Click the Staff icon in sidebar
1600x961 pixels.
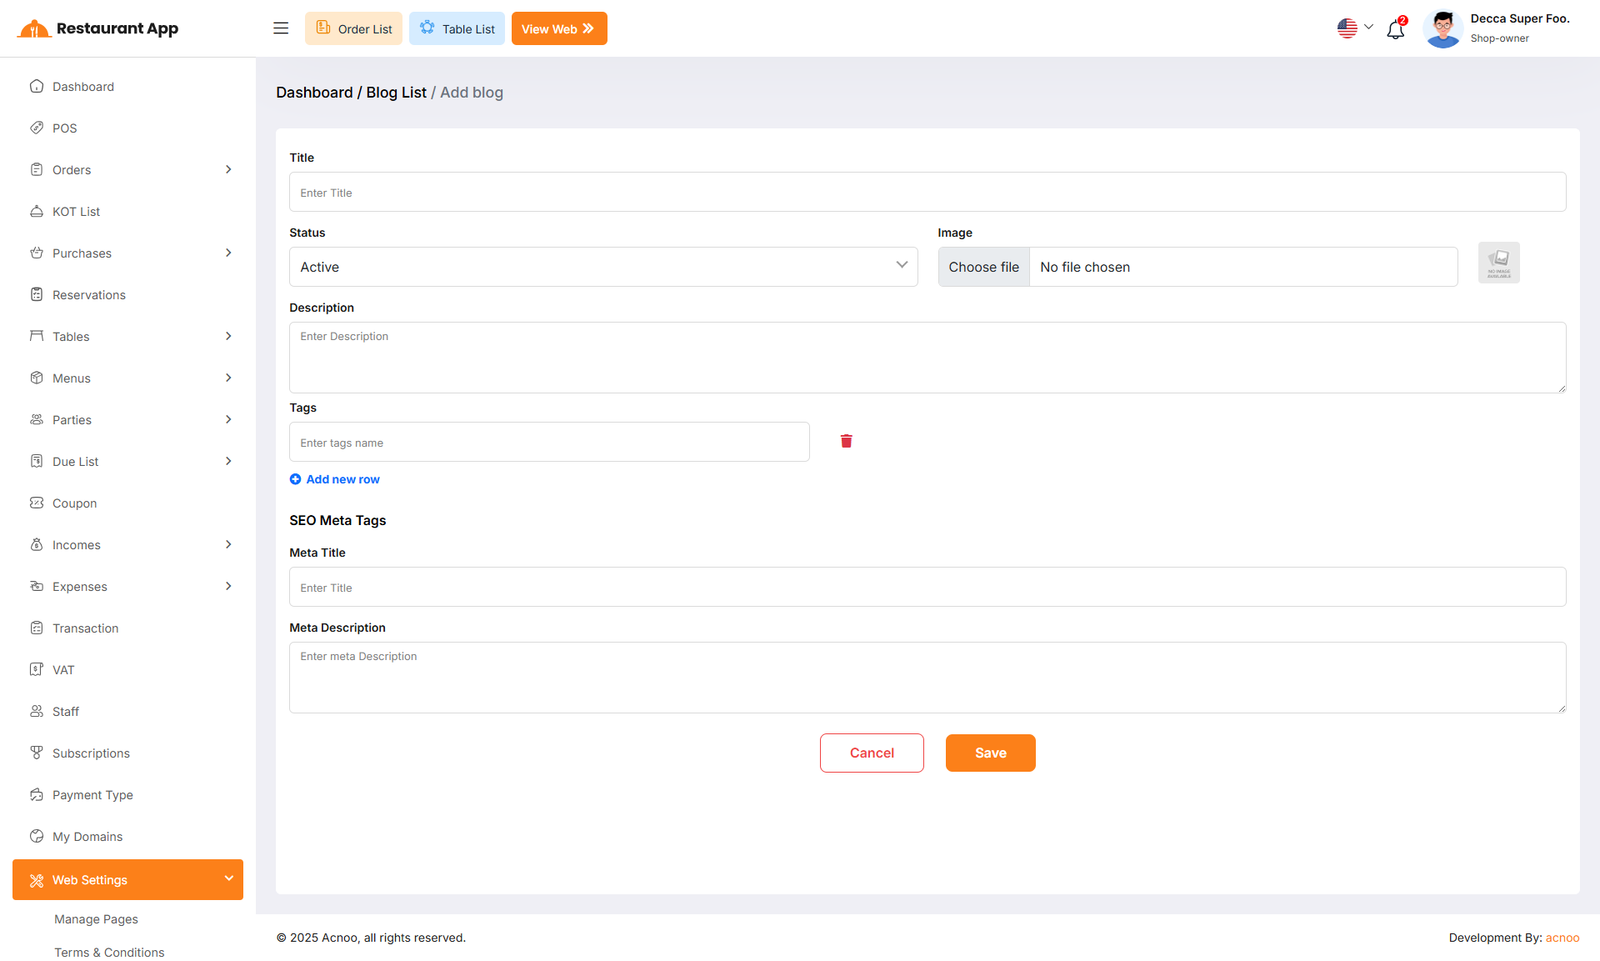point(37,711)
